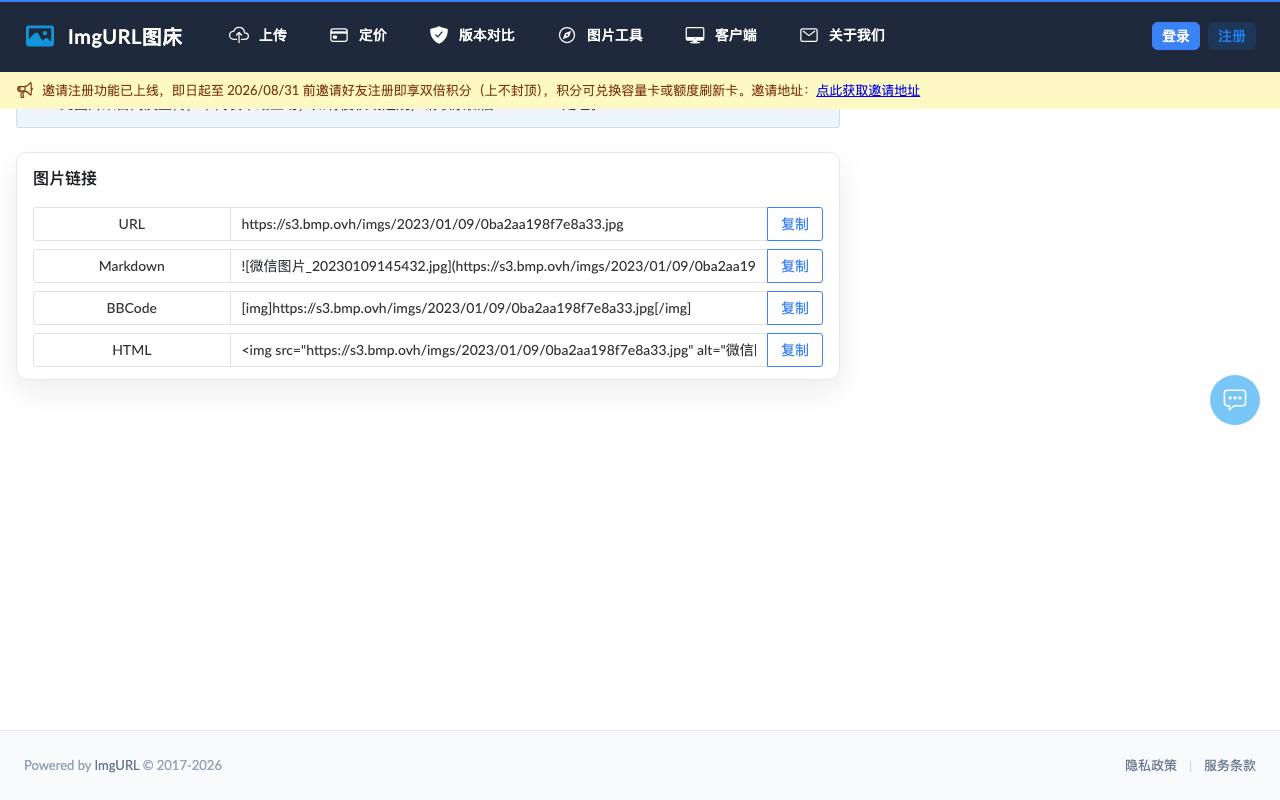
Task: Open the ImgURL footer link
Action: coord(117,765)
